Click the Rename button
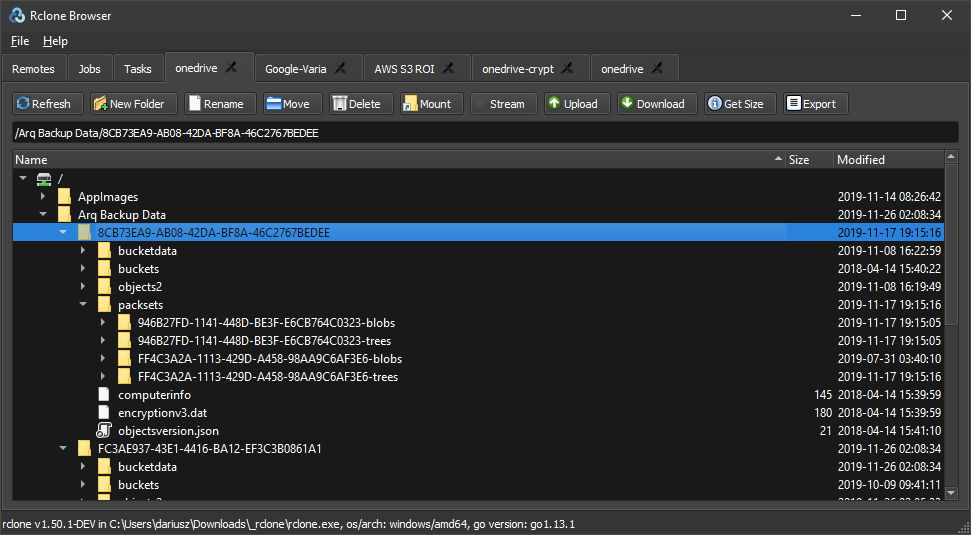The image size is (971, 535). (x=220, y=104)
